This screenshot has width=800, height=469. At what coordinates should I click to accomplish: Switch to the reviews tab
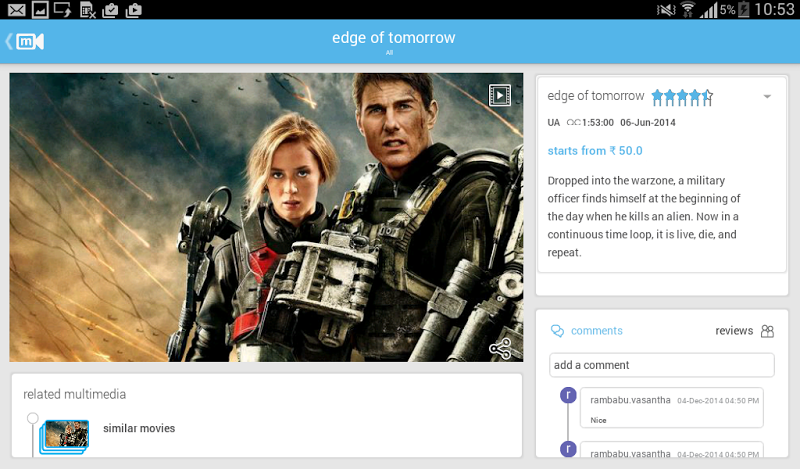(x=734, y=331)
